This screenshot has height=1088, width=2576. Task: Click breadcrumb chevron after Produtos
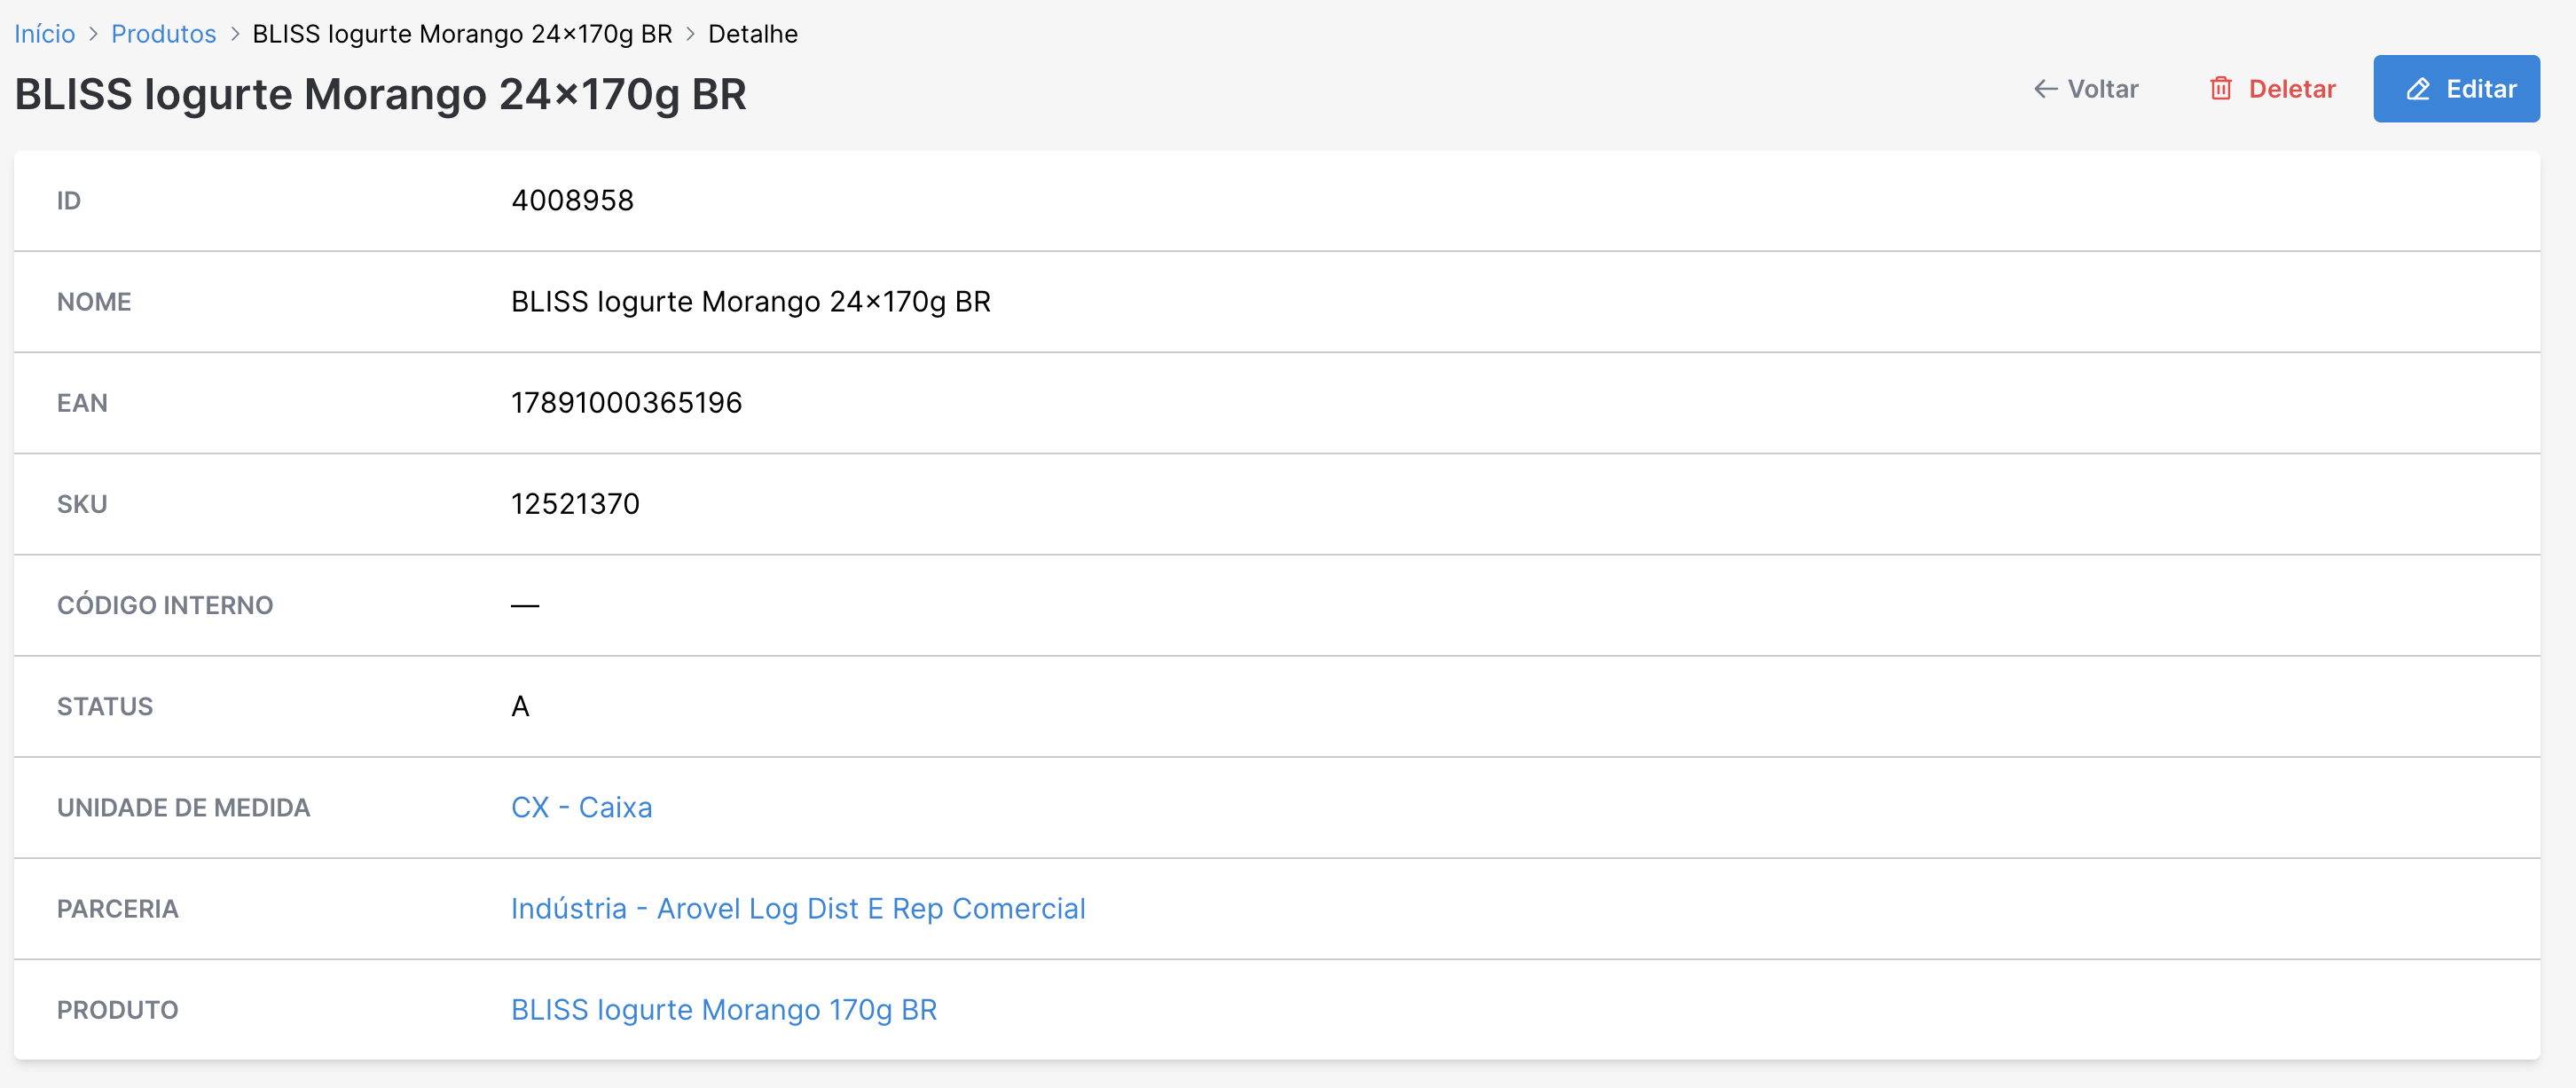click(x=235, y=34)
